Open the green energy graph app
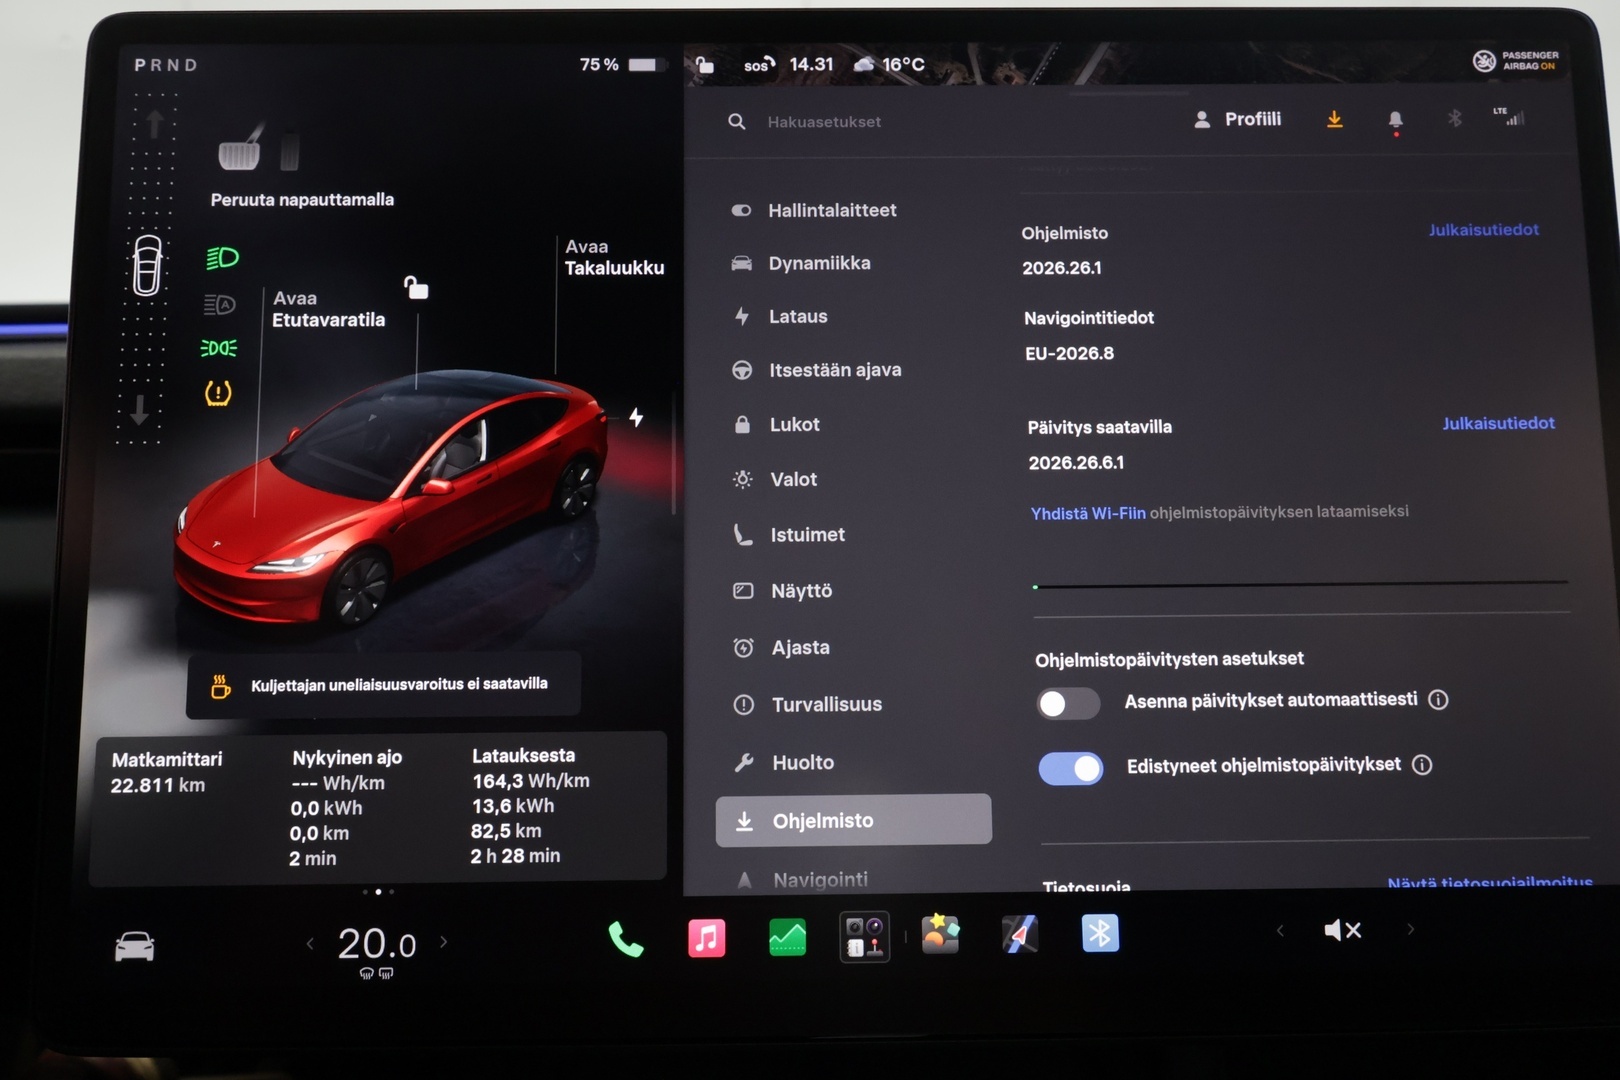Image resolution: width=1620 pixels, height=1080 pixels. 787,938
